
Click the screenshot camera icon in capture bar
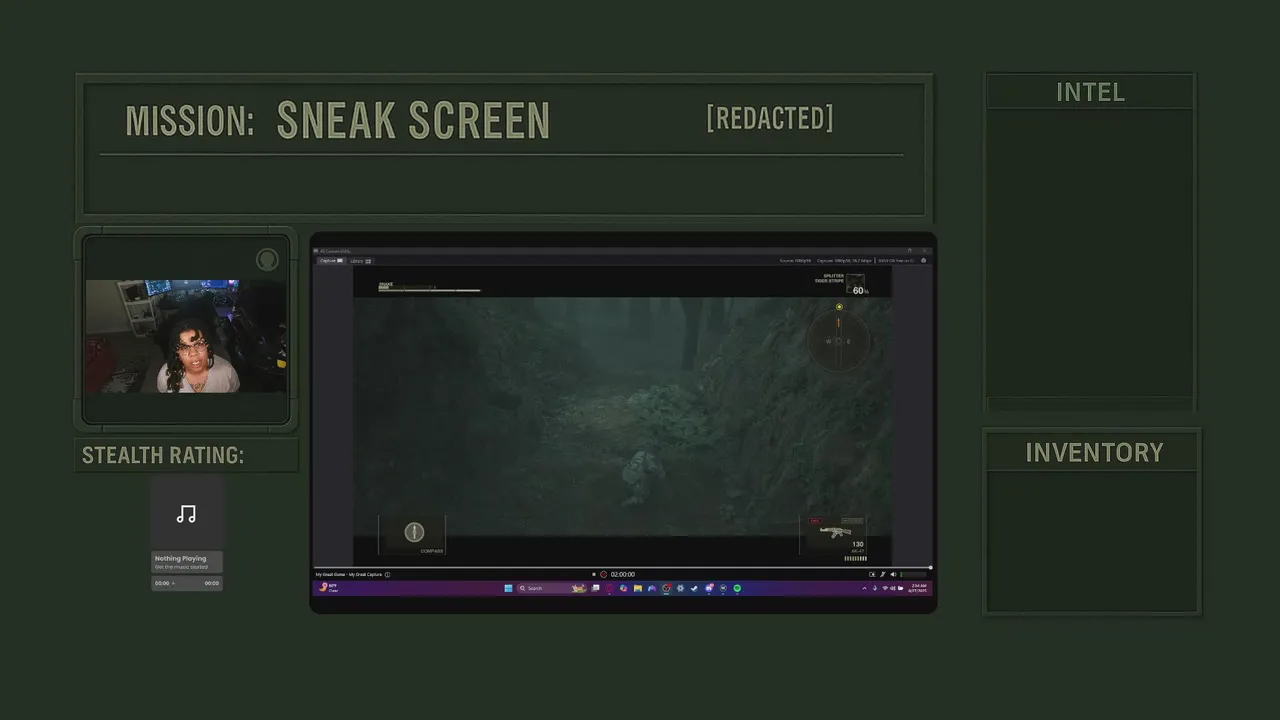tap(872, 574)
